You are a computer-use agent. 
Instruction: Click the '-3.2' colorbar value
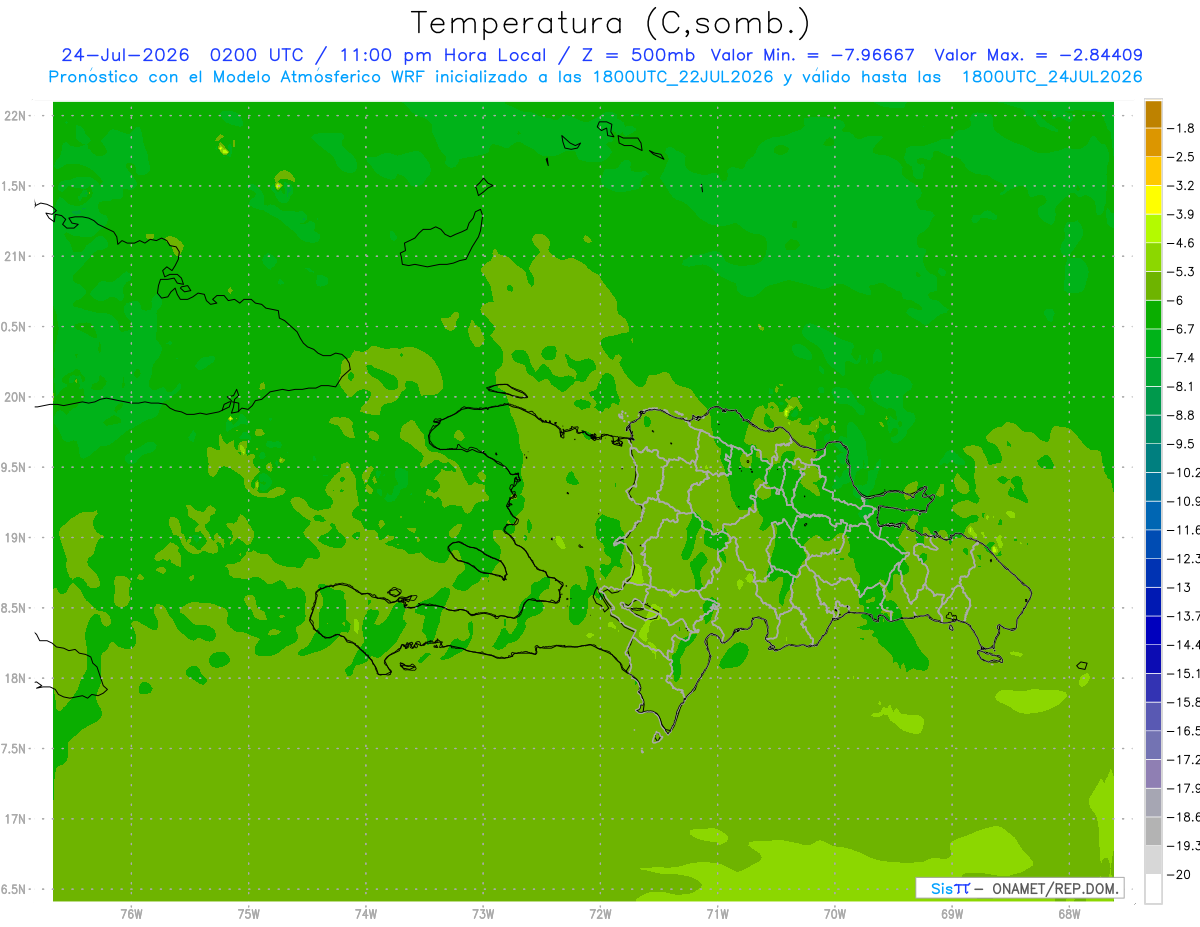1183,185
